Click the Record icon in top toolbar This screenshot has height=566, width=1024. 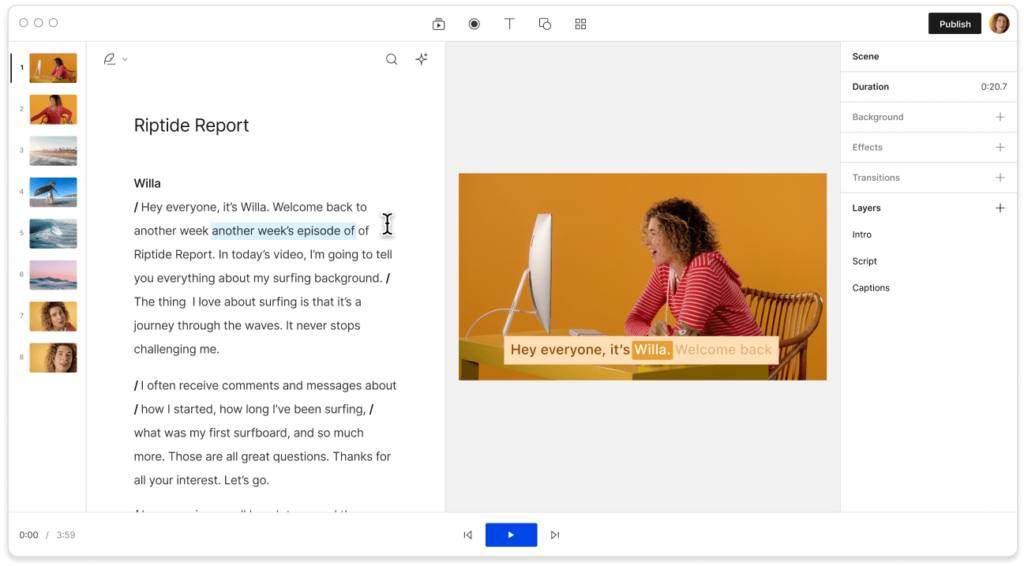pyautogui.click(x=474, y=24)
